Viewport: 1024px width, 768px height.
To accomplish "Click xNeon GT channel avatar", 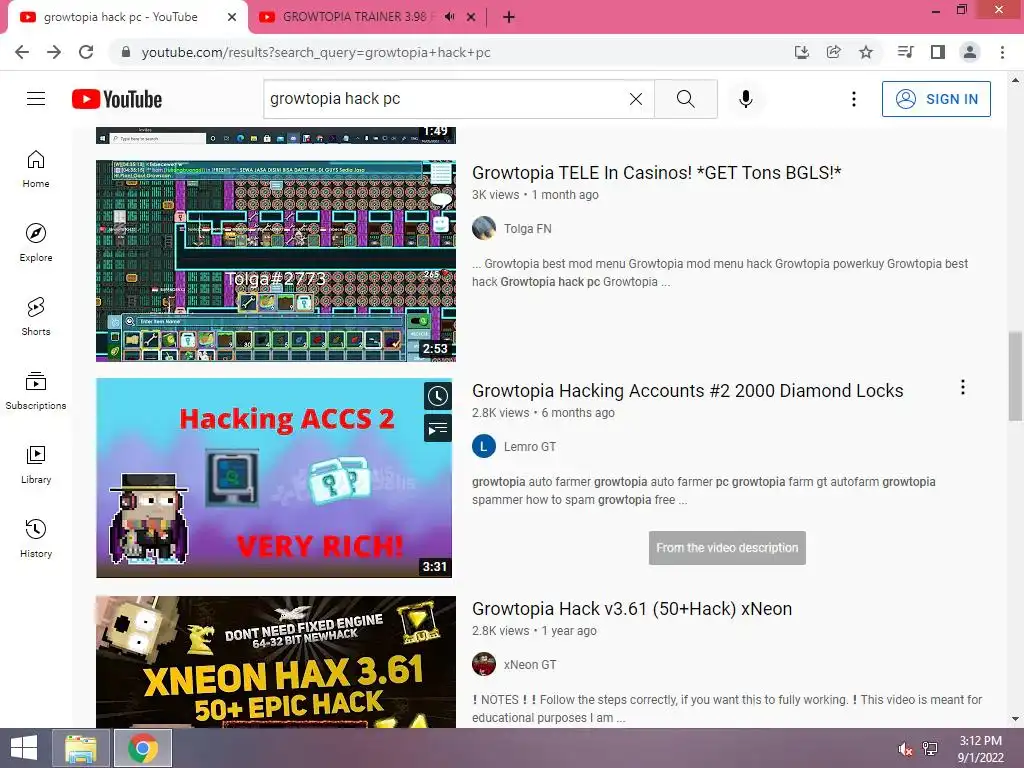I will [x=484, y=665].
